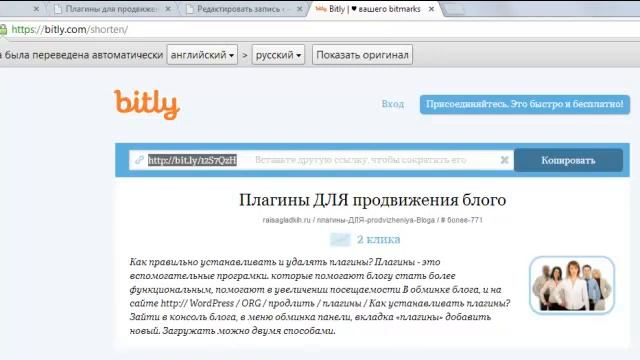Click the group of people thumbnail
Image resolution: width=640 pixels, height=360 pixels.
[572, 285]
